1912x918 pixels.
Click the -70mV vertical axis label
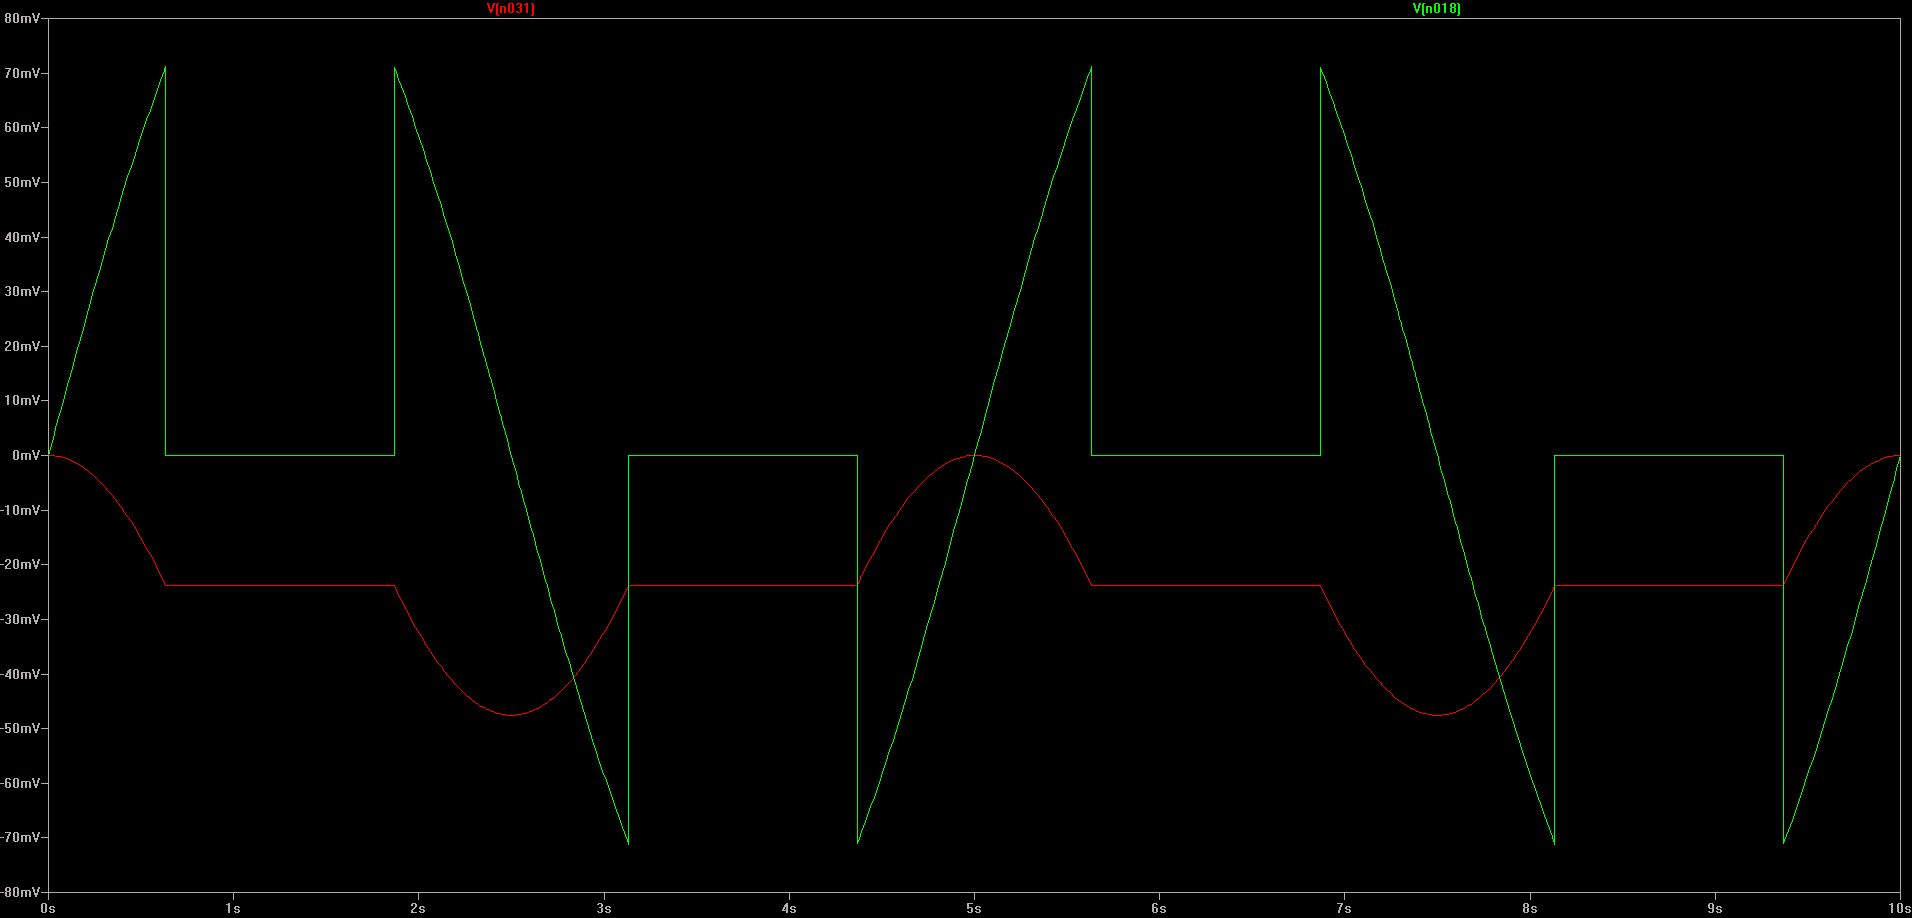coord(21,837)
